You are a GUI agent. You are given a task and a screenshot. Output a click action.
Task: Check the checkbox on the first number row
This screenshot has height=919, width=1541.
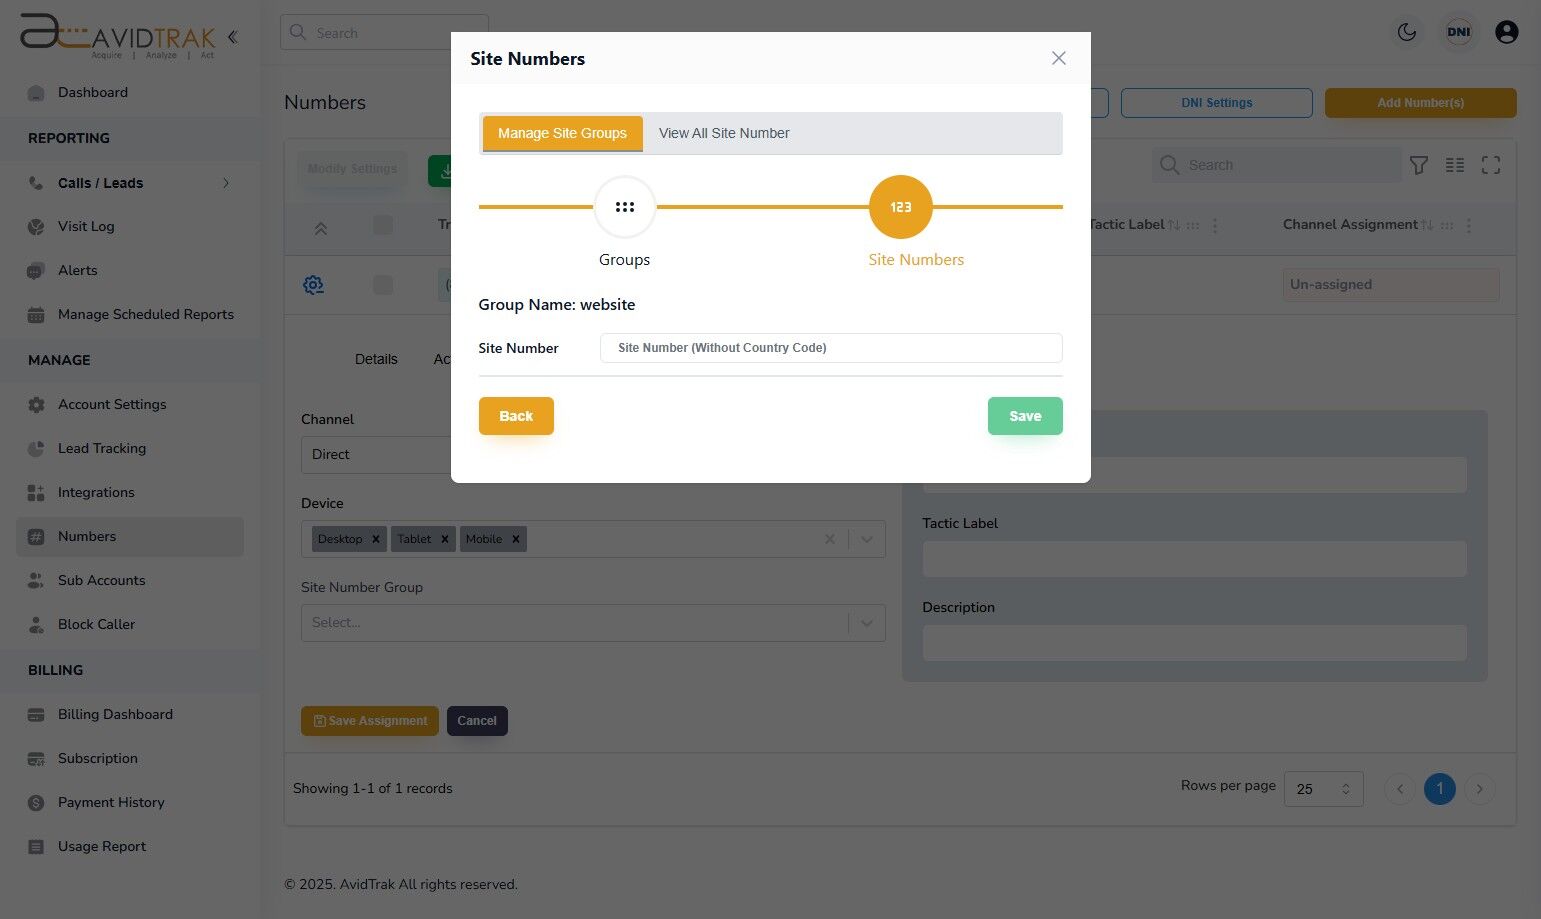pos(383,284)
